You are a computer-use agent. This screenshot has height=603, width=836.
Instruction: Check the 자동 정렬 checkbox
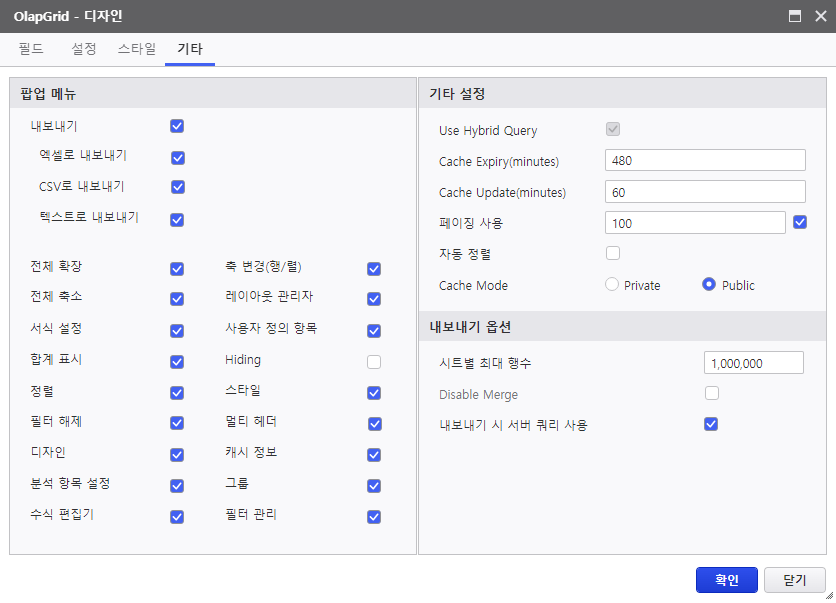point(613,253)
